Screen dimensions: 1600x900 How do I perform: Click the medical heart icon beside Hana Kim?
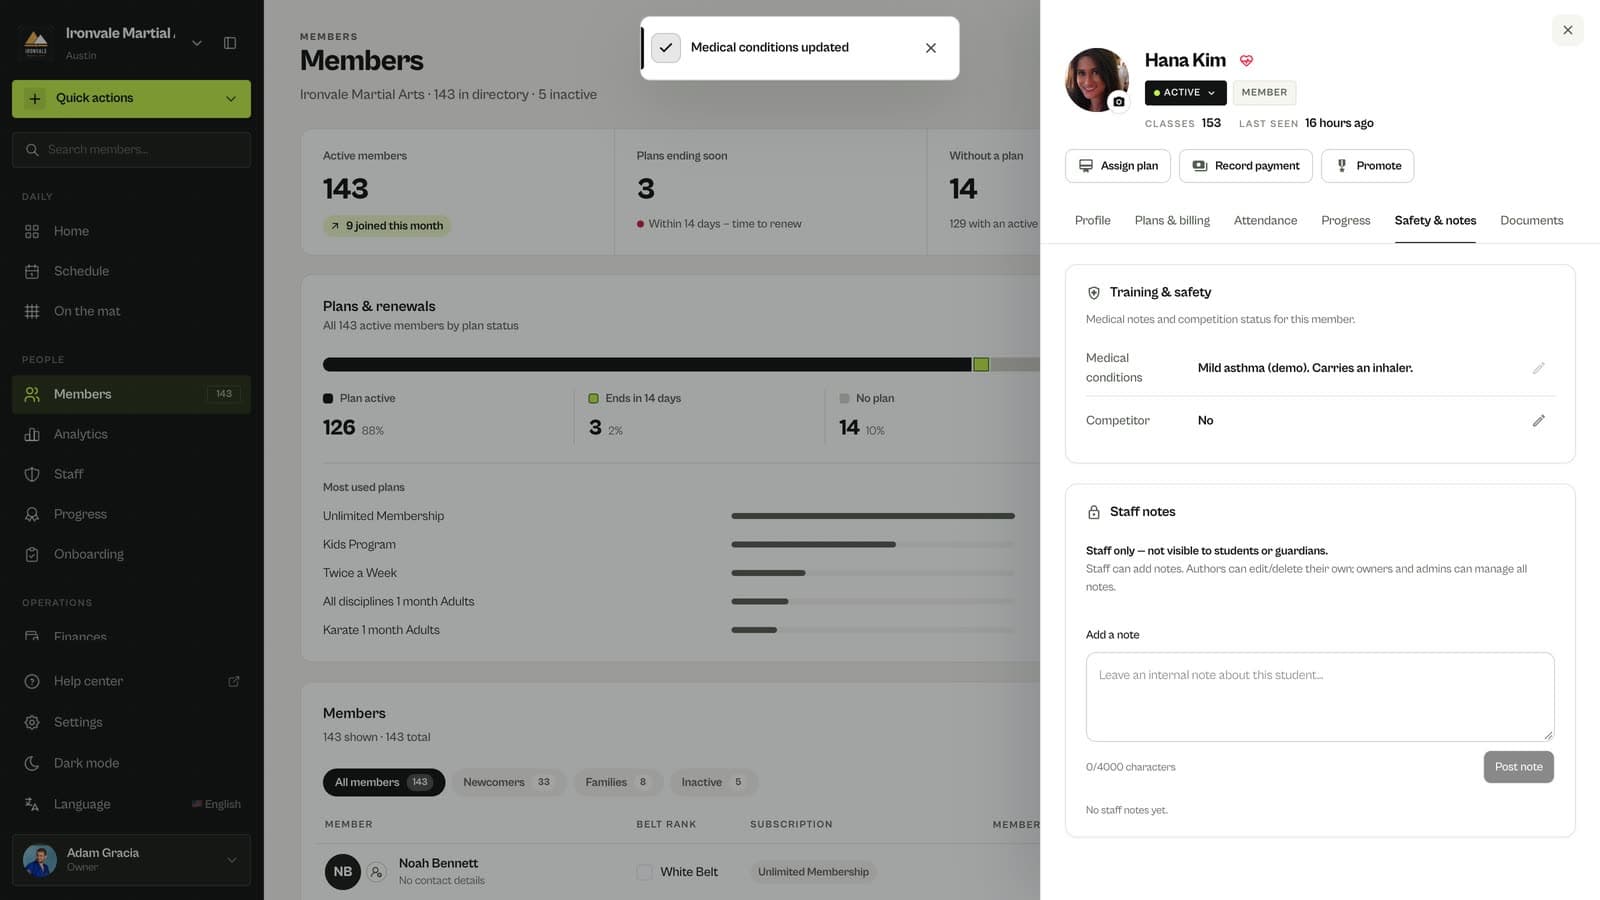[1246, 61]
